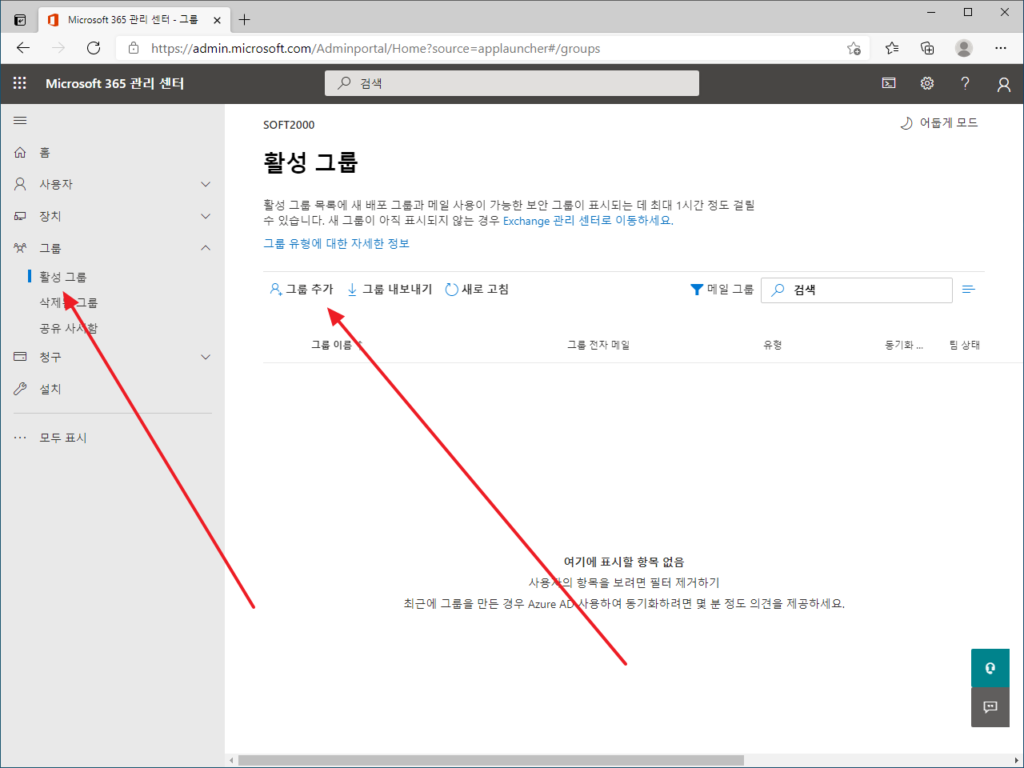Click inside the top 검색 search field
Image resolution: width=1024 pixels, height=768 pixels.
[511, 83]
